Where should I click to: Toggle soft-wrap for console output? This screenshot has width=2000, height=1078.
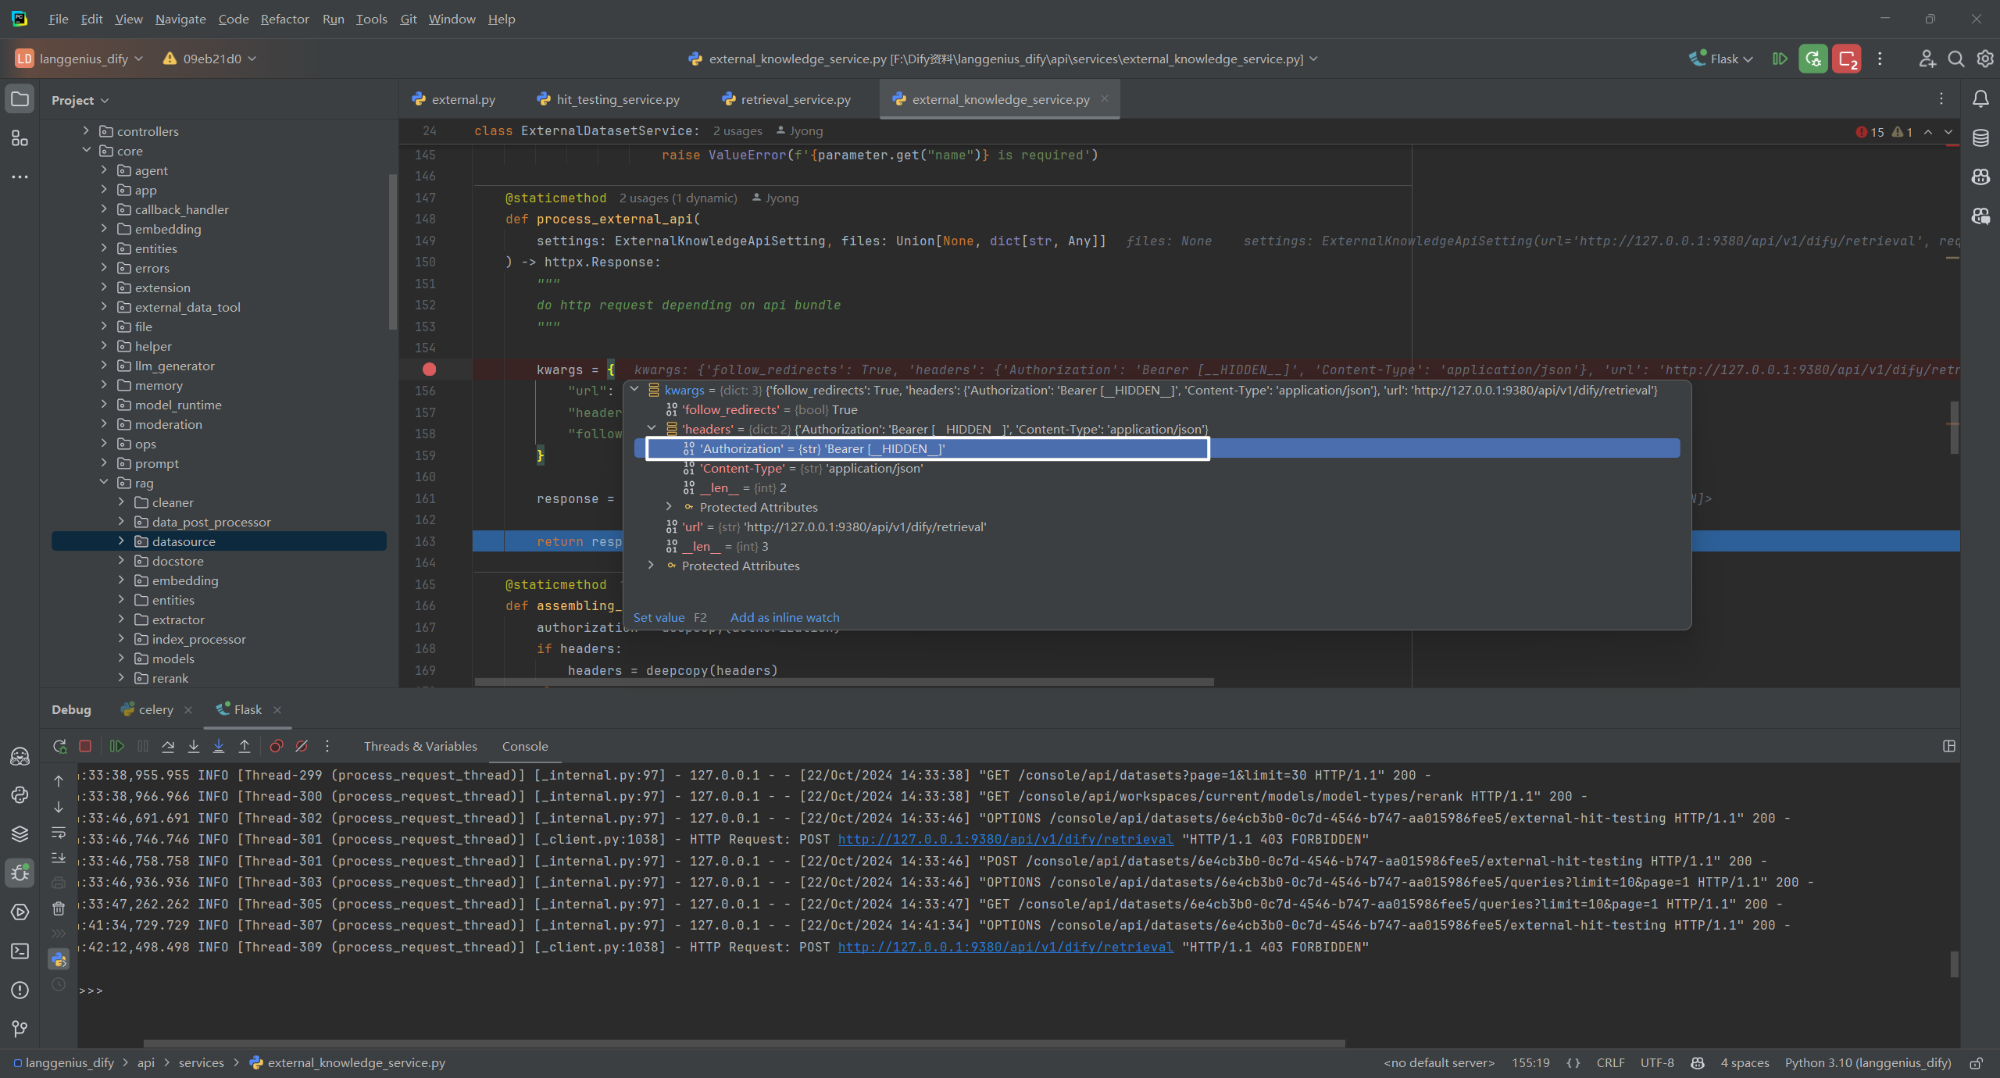[59, 833]
